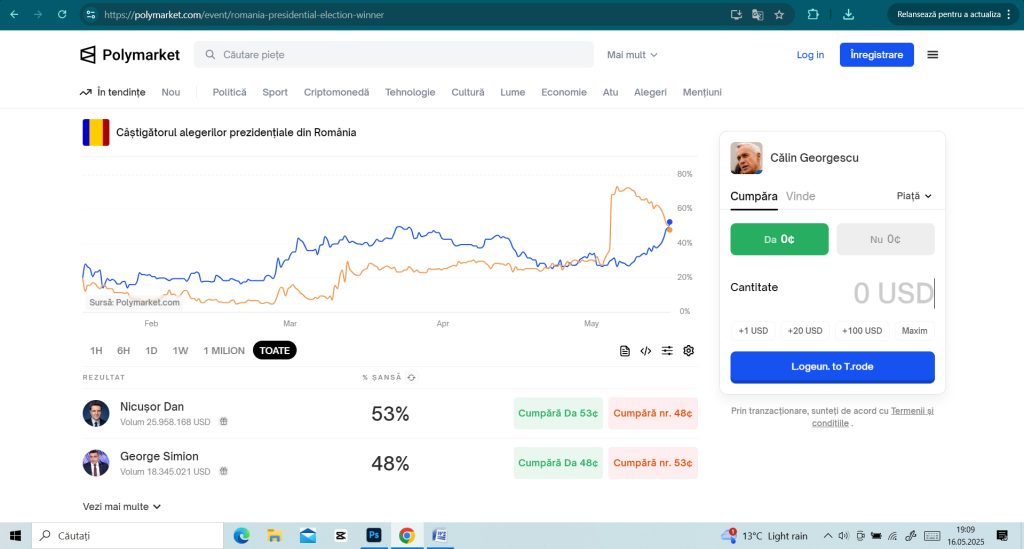Image resolution: width=1024 pixels, height=549 pixels.
Task: Show hidden system tray icons chevron
Action: [x=827, y=536]
